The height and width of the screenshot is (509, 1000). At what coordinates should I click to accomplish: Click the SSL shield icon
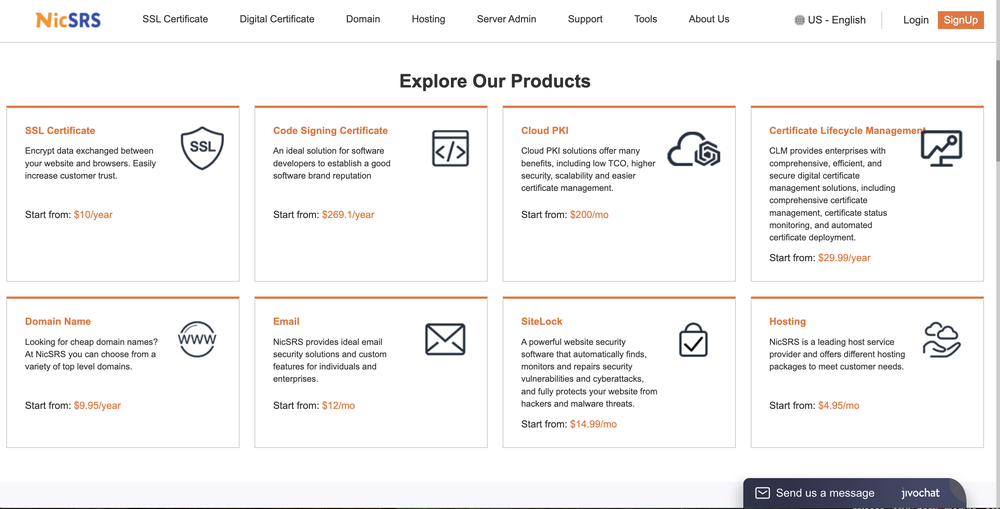tap(202, 148)
